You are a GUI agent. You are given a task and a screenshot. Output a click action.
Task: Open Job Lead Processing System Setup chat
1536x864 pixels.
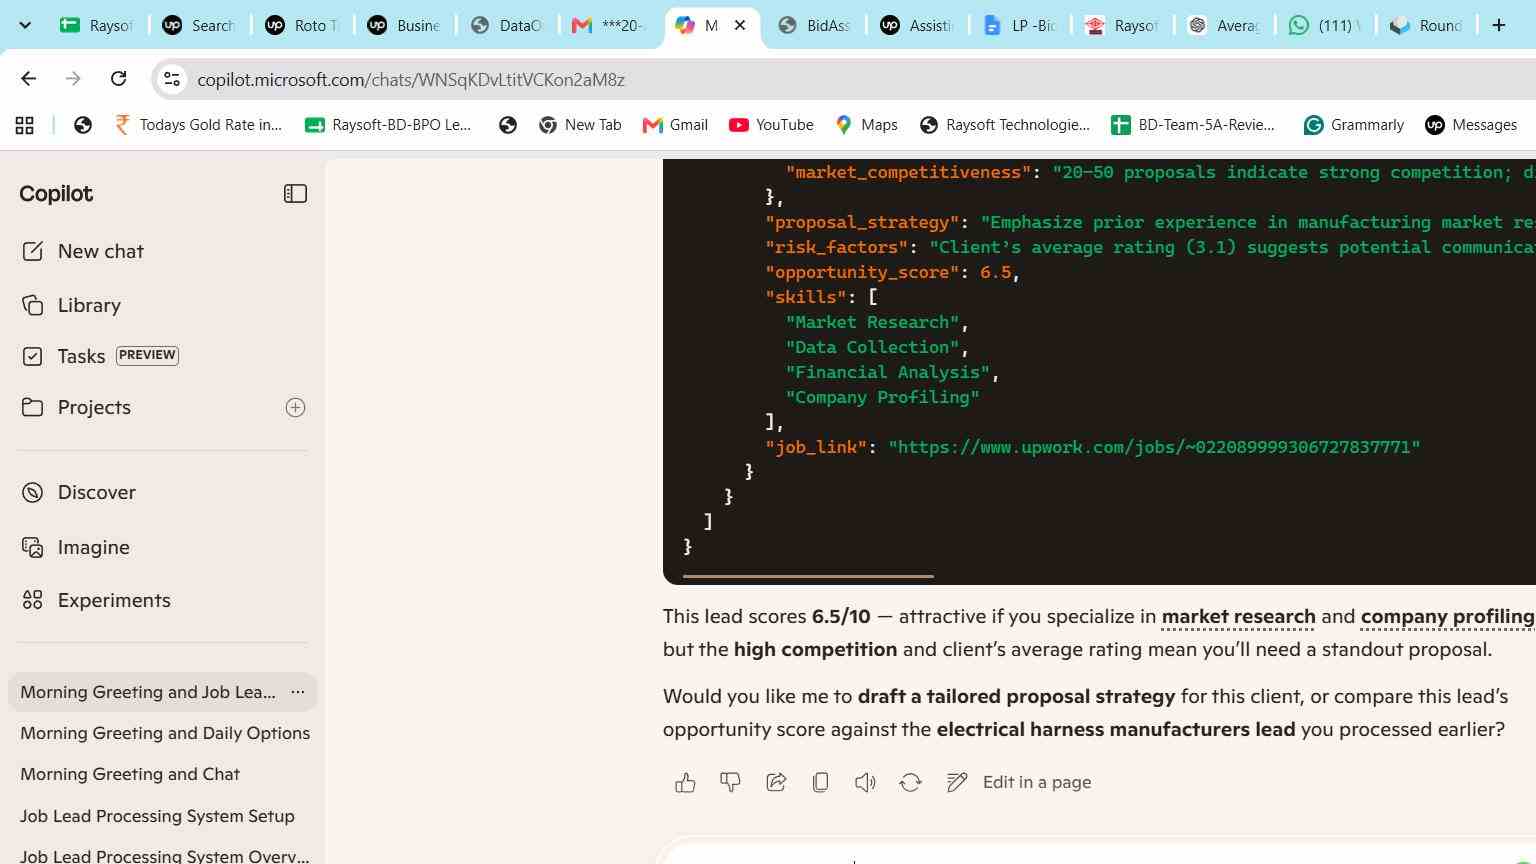click(x=157, y=816)
